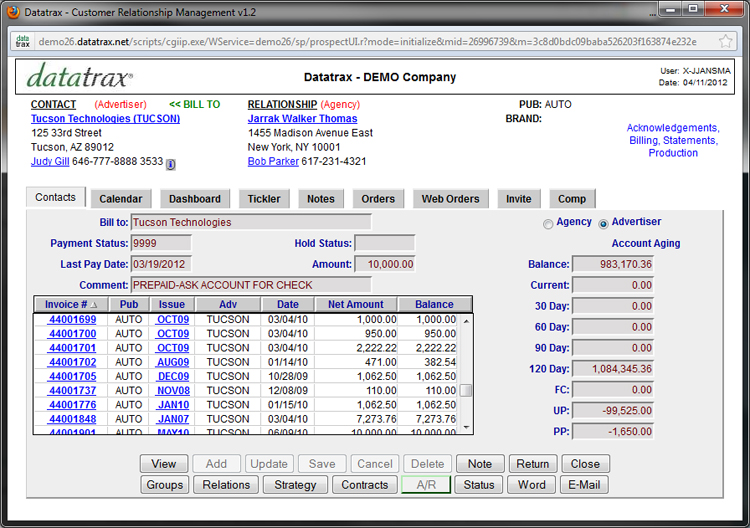Viewport: 750px width, 528px height.
Task: Click the Firefox icon in the title bar
Action: click(x=13, y=11)
